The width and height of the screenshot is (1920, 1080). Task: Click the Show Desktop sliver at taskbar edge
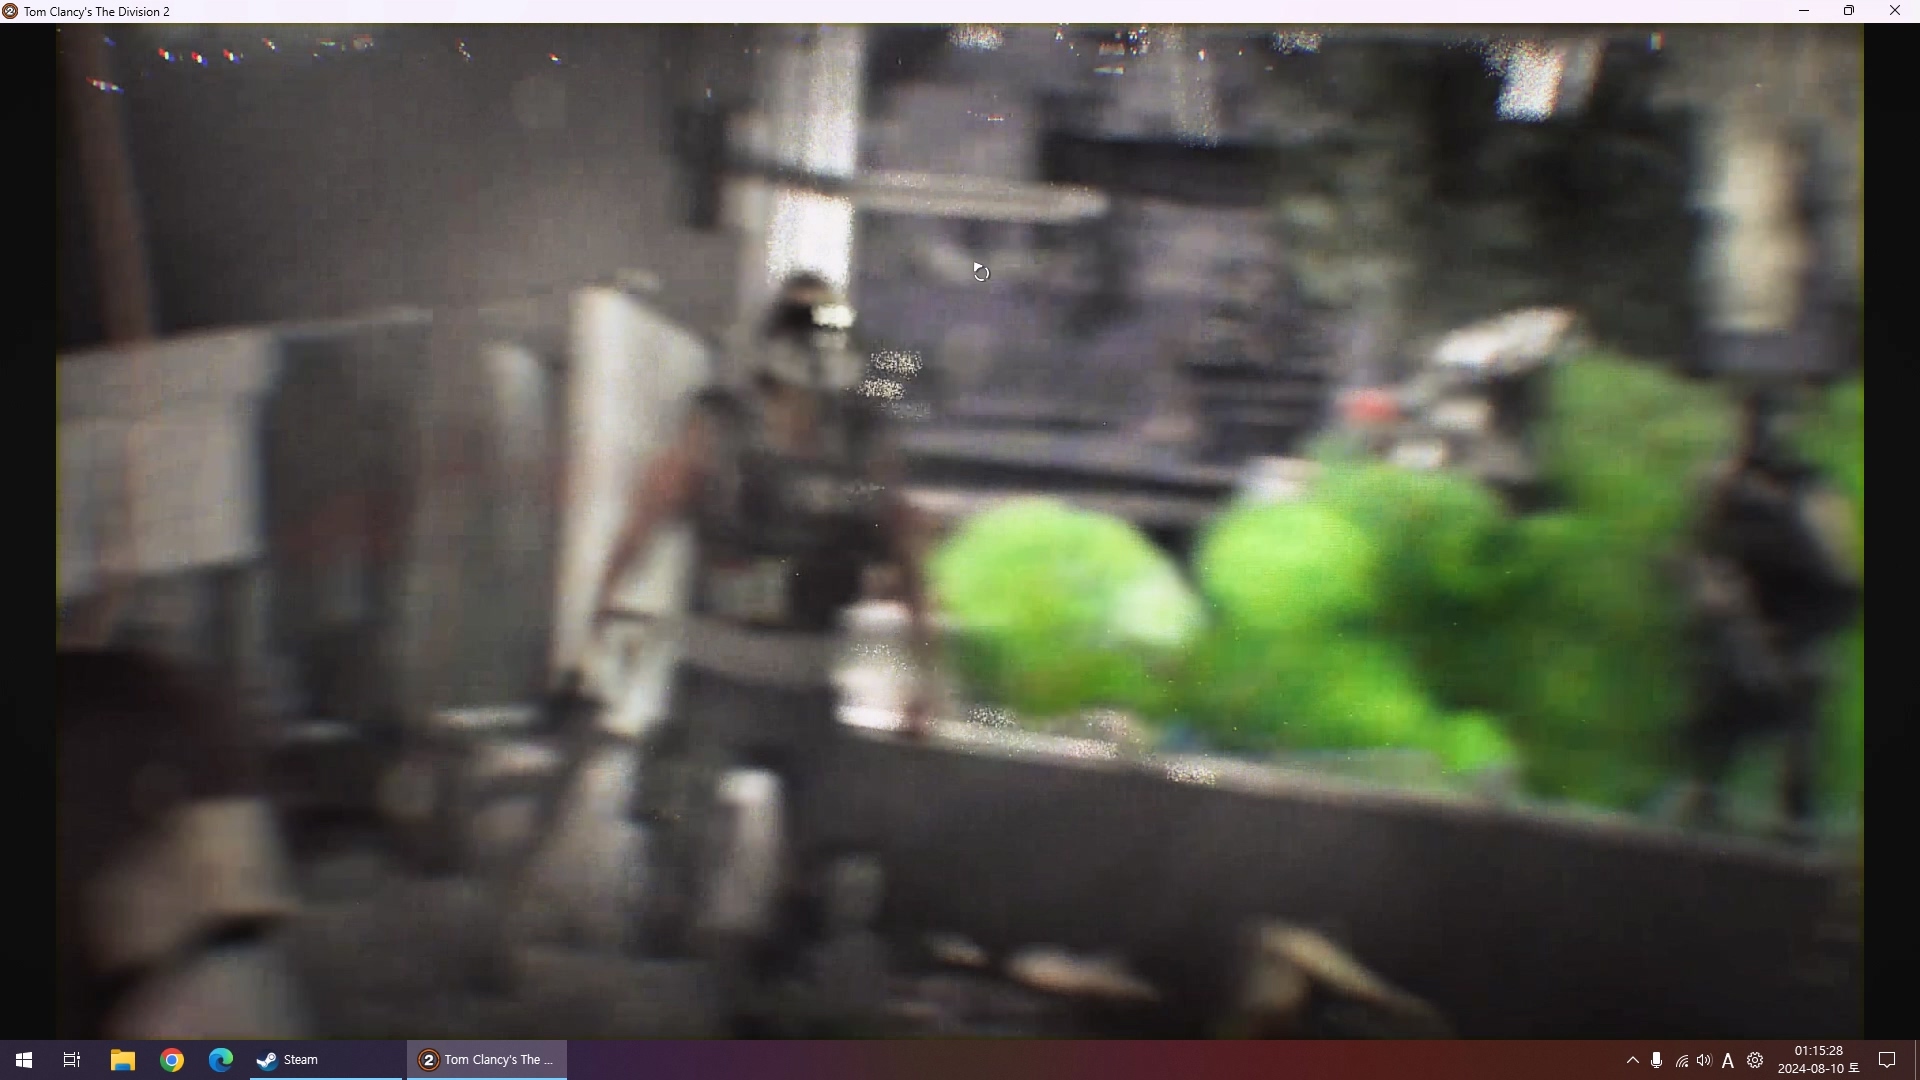tap(1916, 1060)
